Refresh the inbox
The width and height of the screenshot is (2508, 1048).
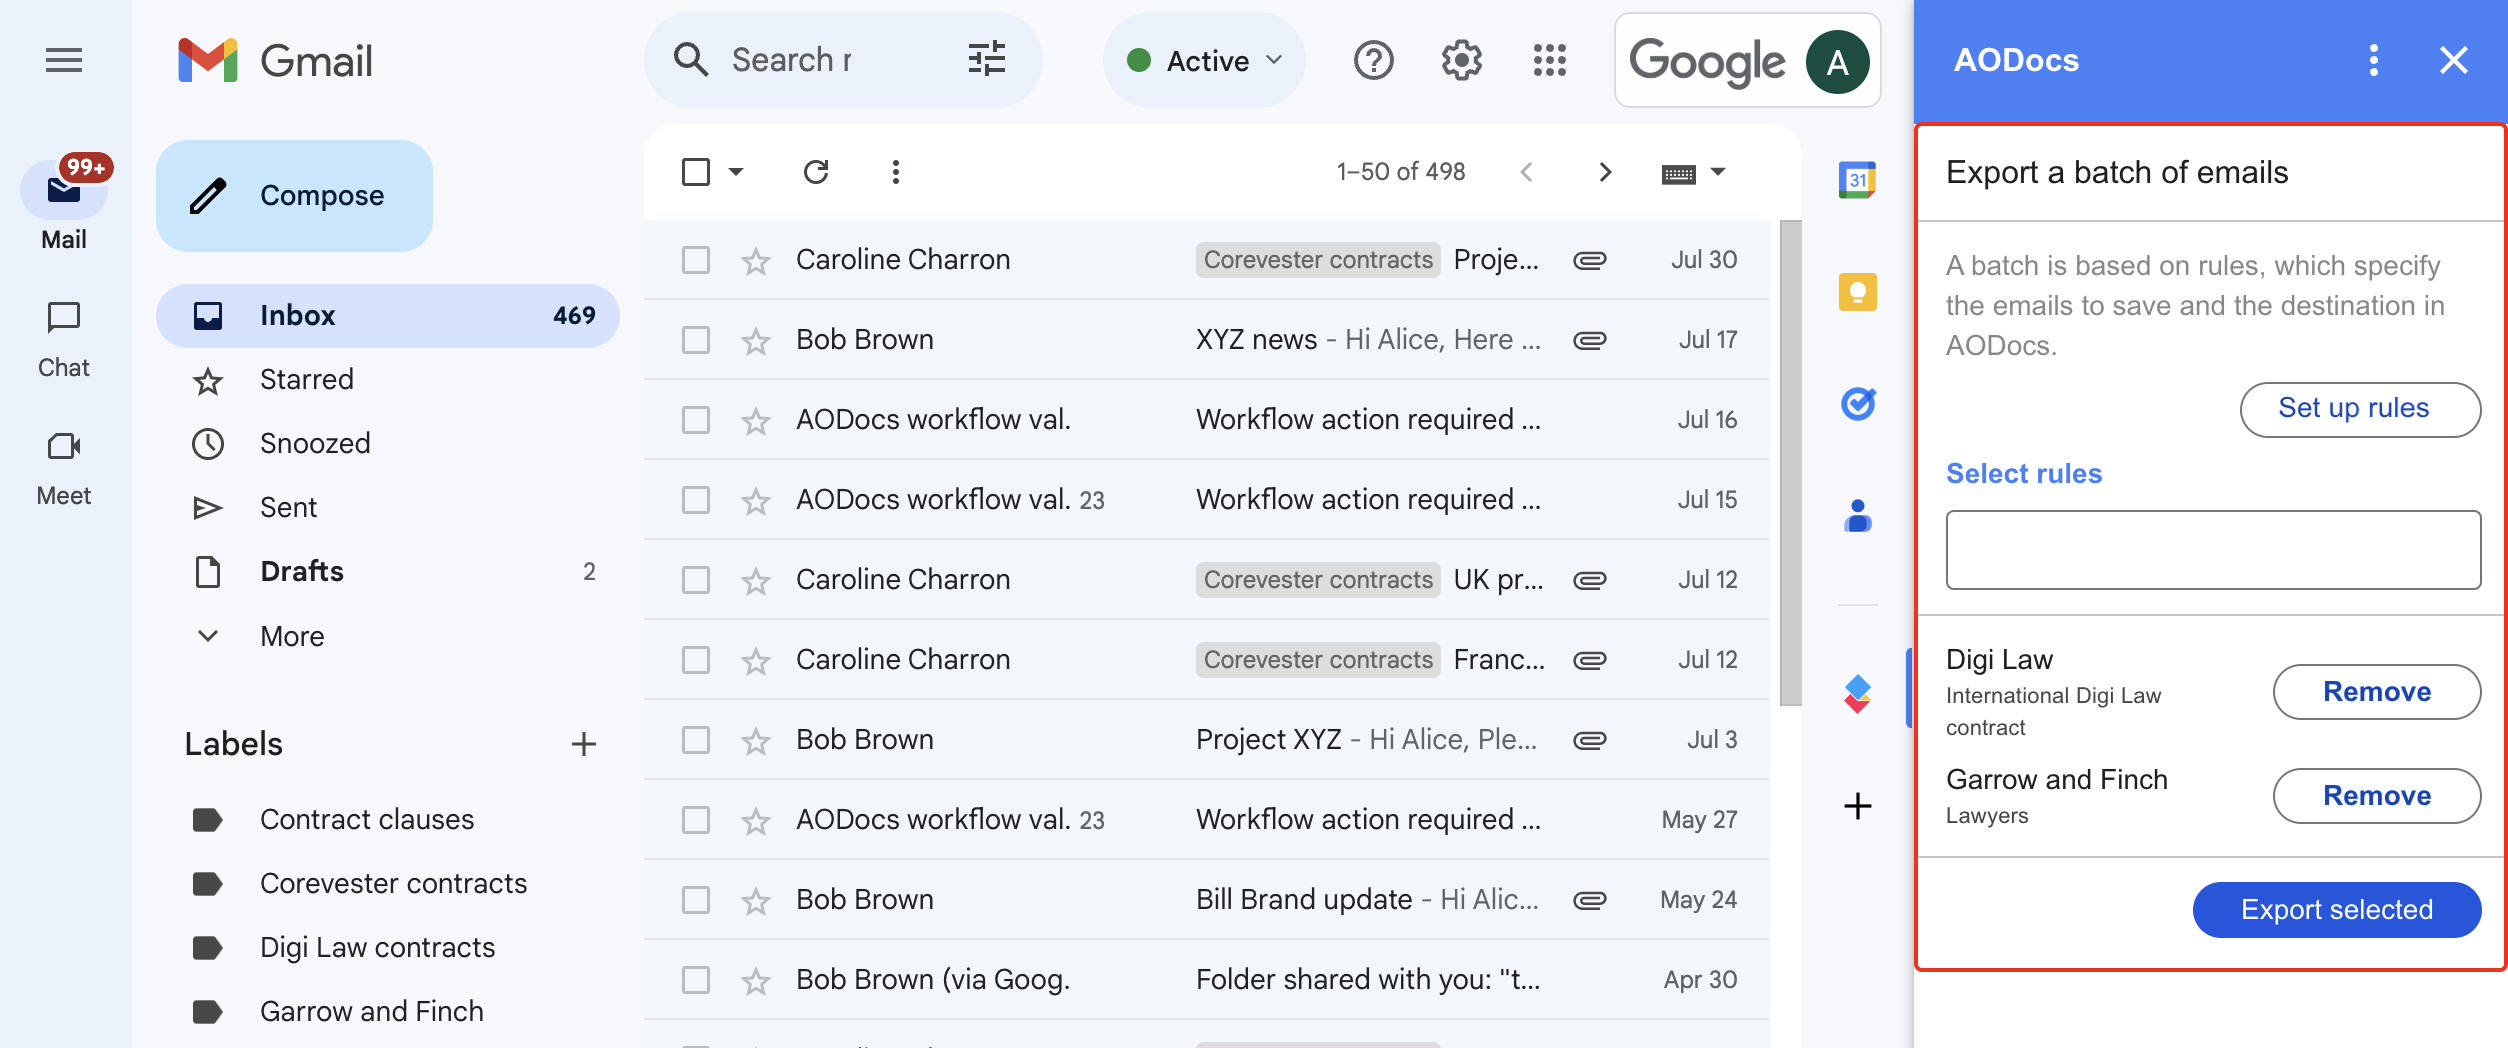click(x=816, y=172)
